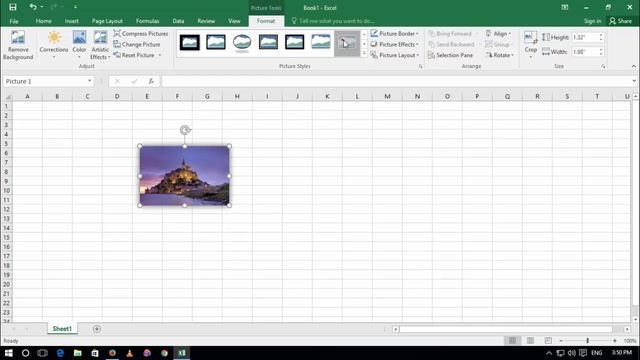
Task: Open Artistic Effects gallery
Action: point(100,45)
